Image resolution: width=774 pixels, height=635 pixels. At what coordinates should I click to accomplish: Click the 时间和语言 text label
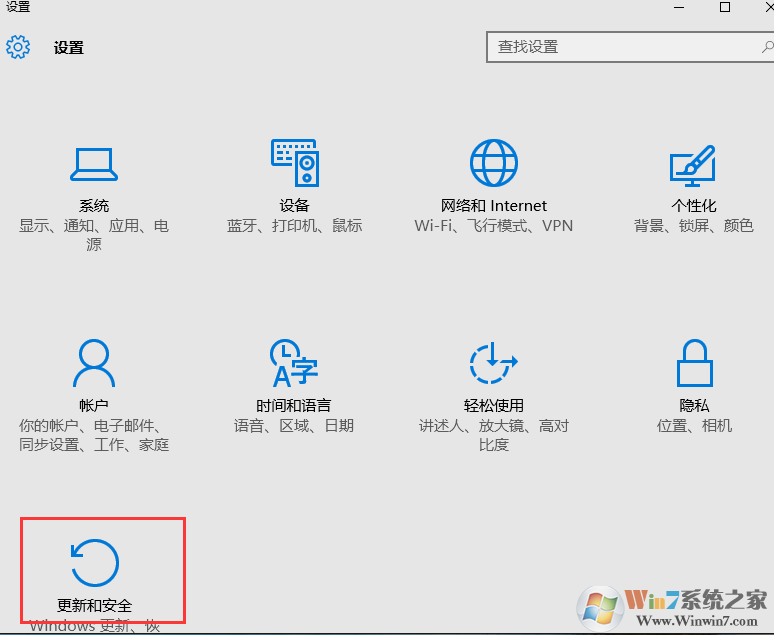[294, 406]
